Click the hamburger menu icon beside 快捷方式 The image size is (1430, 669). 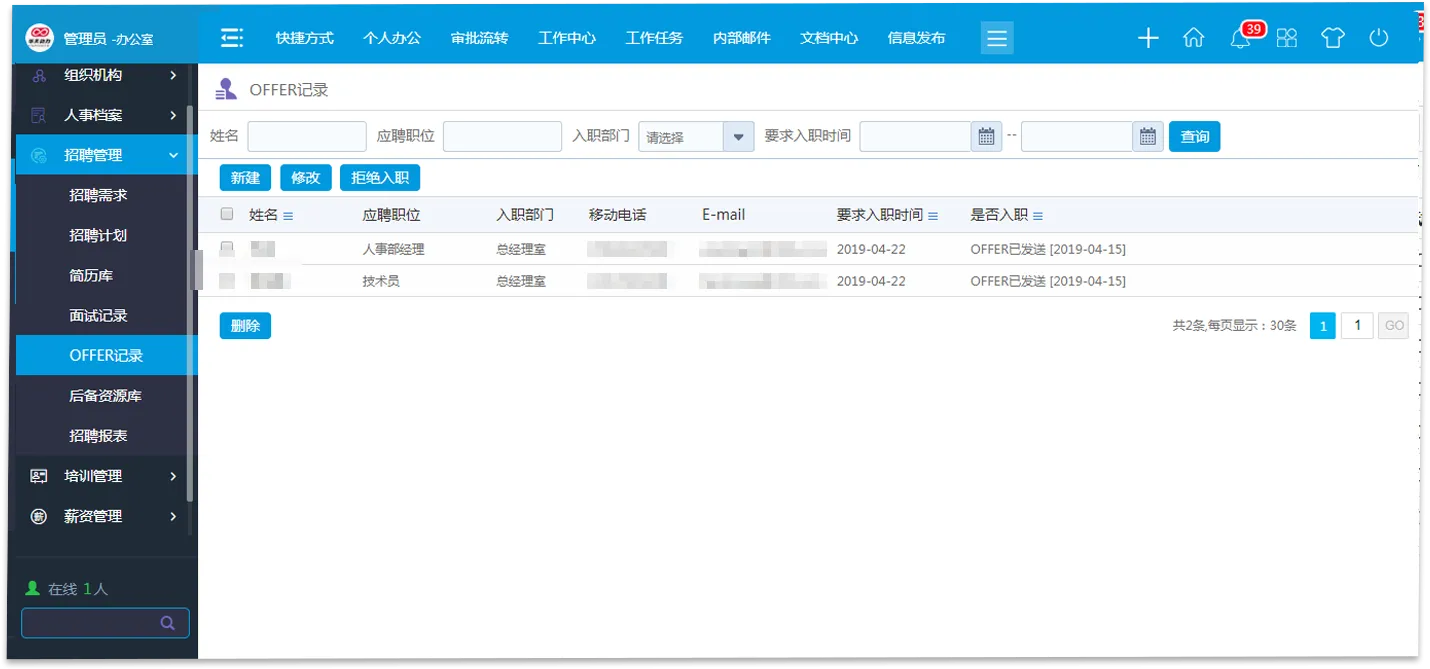click(x=232, y=37)
